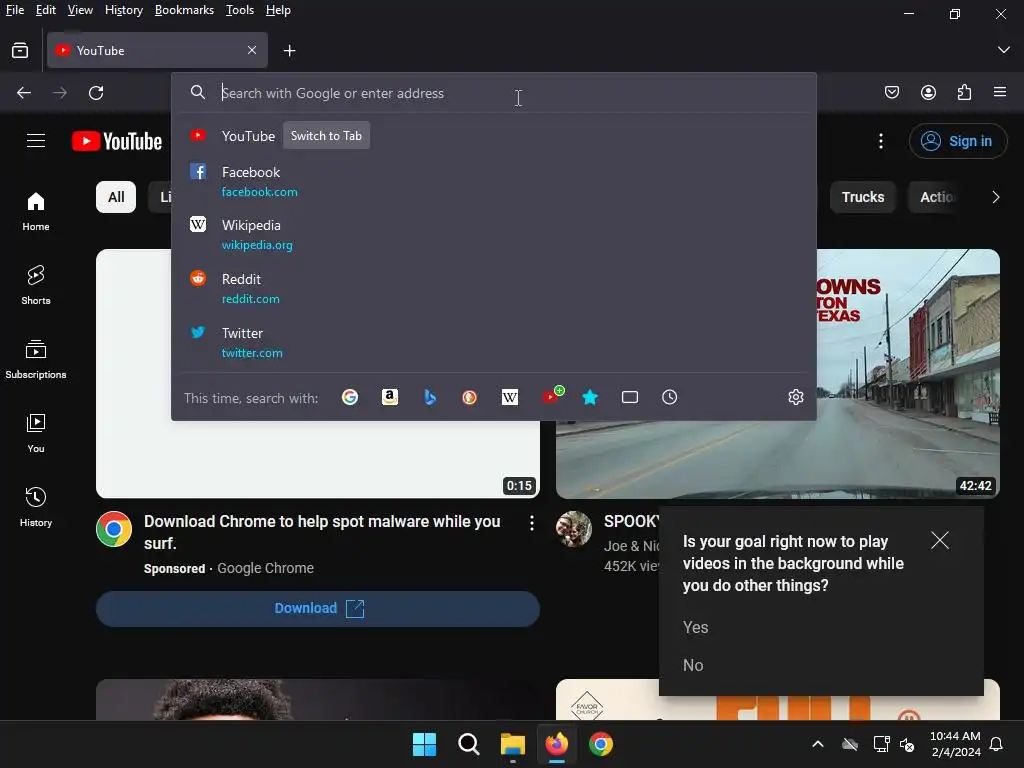The width and height of the screenshot is (1024, 768).
Task: Answer Yes in the survey
Action: pyautogui.click(x=696, y=628)
